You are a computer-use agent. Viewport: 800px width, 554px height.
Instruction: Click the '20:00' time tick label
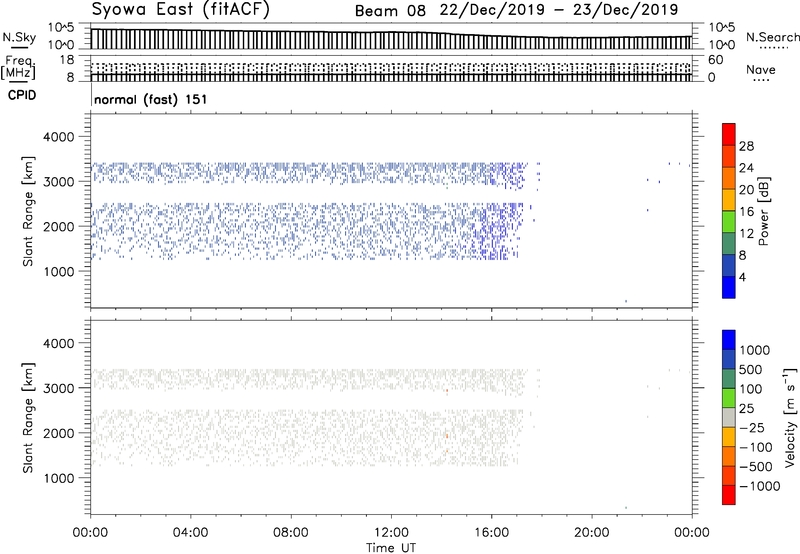[592, 533]
